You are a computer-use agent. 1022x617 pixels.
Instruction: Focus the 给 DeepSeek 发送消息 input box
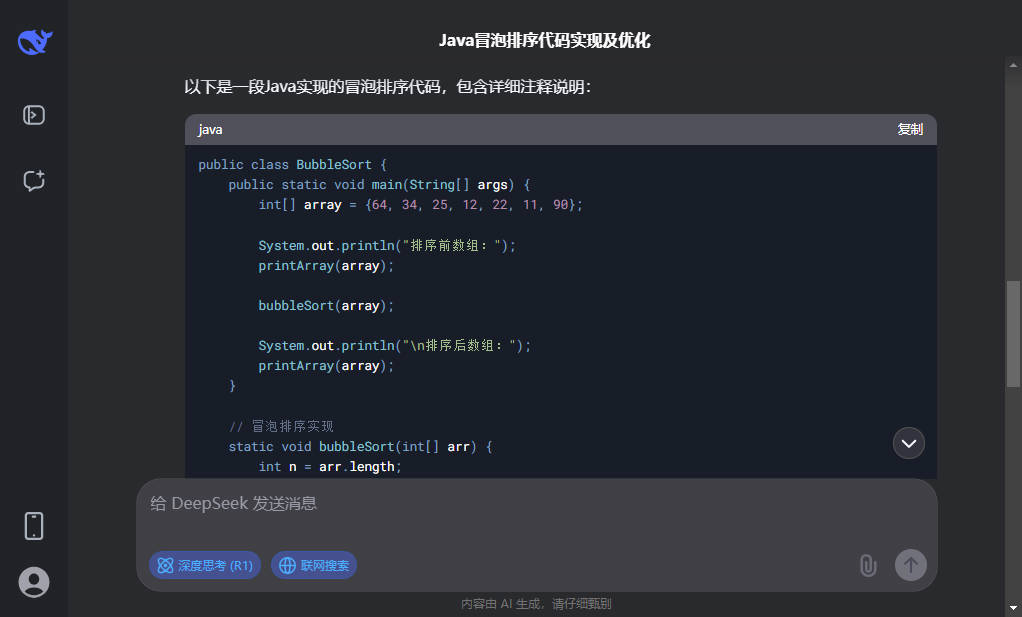(x=536, y=504)
